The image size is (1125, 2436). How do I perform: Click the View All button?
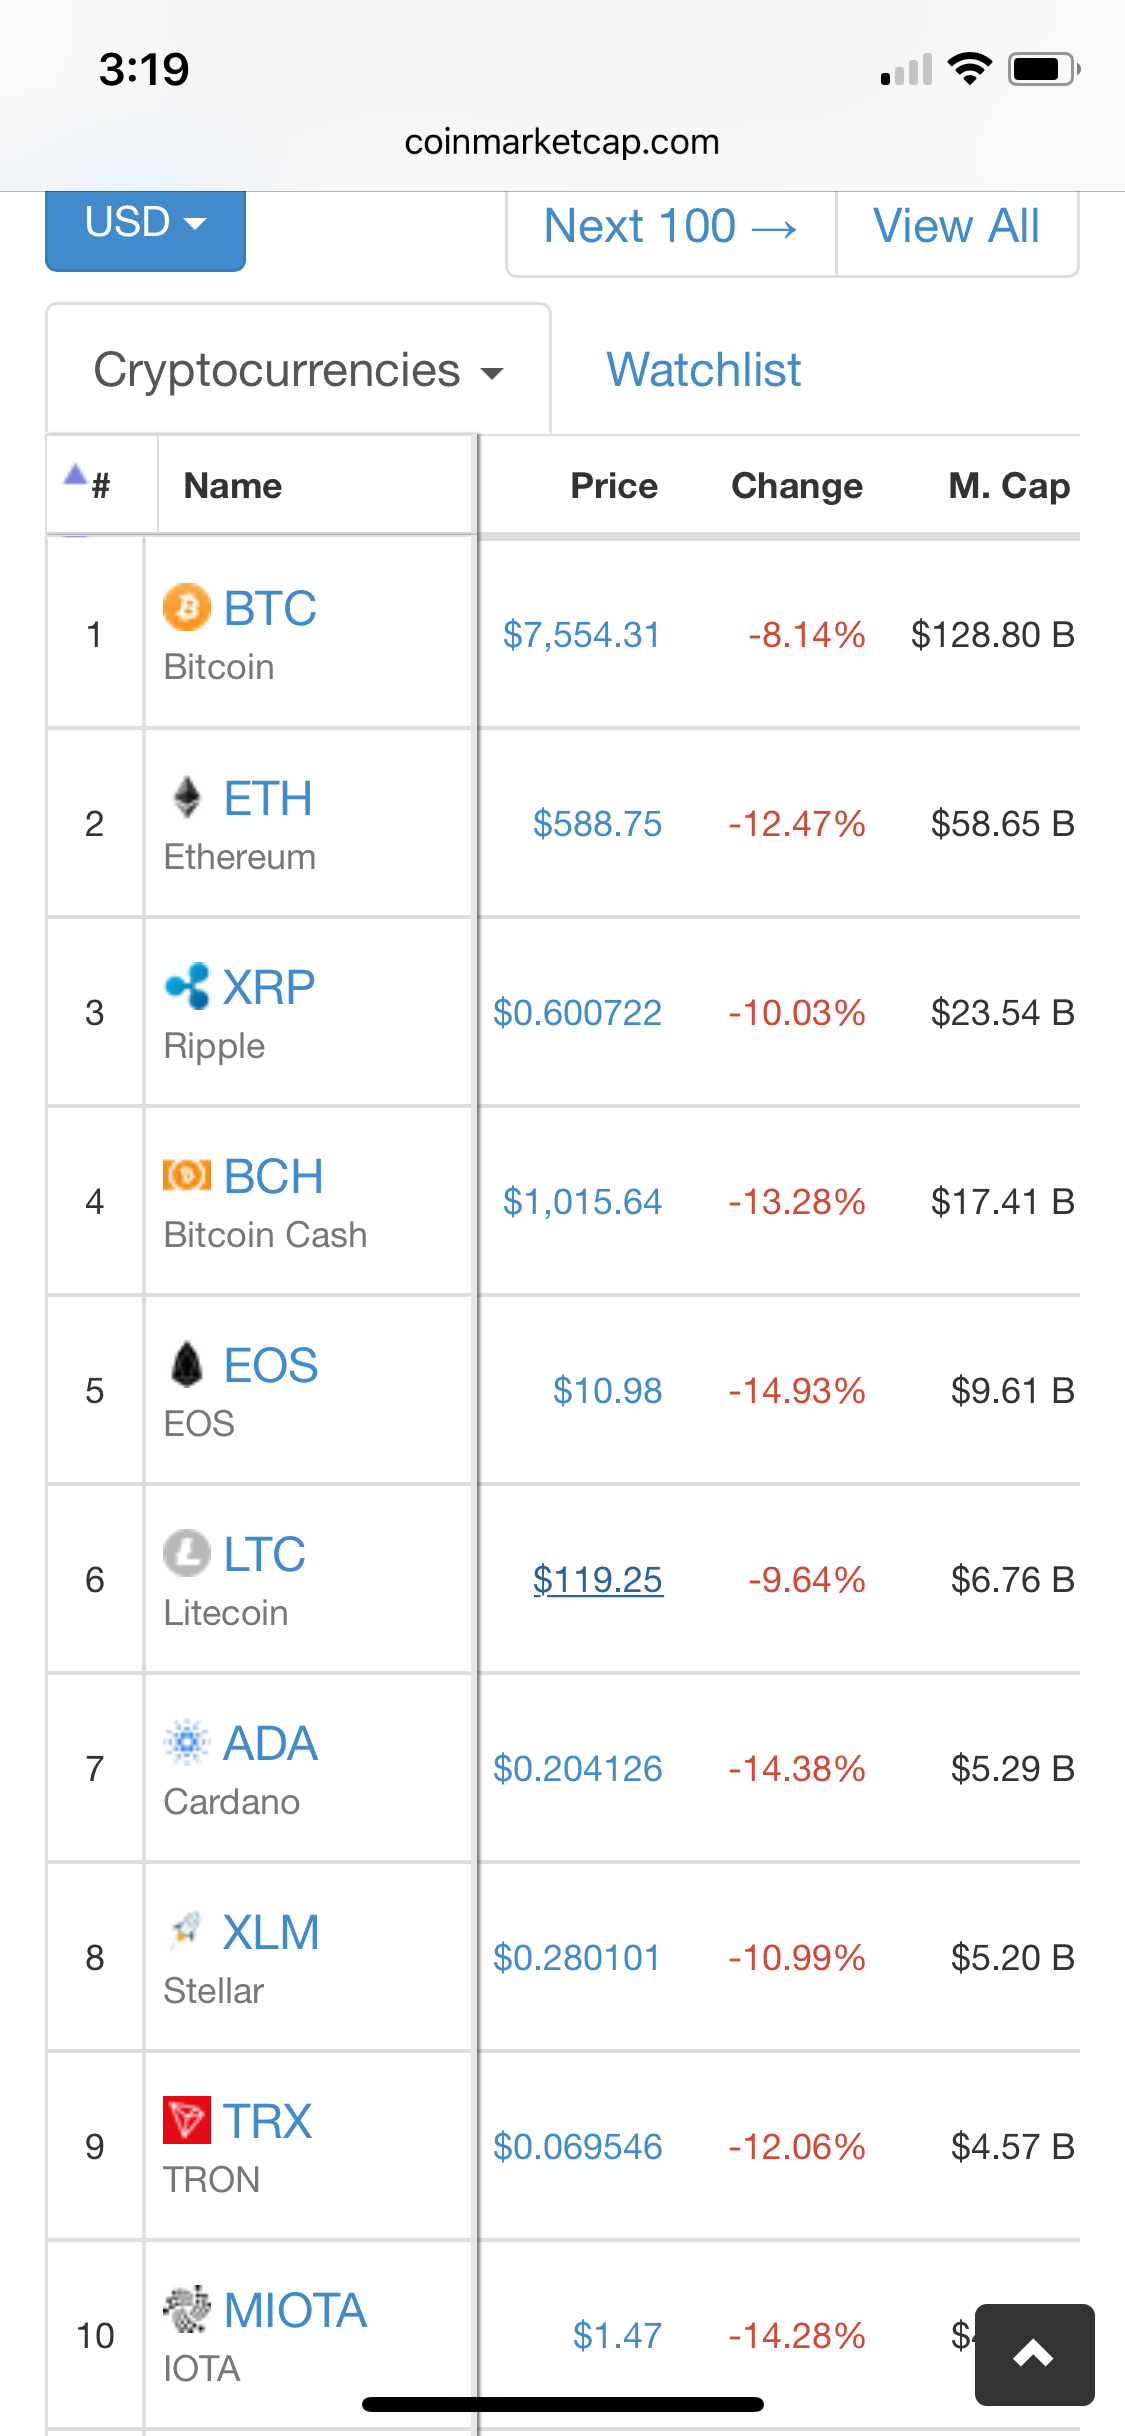tap(956, 227)
